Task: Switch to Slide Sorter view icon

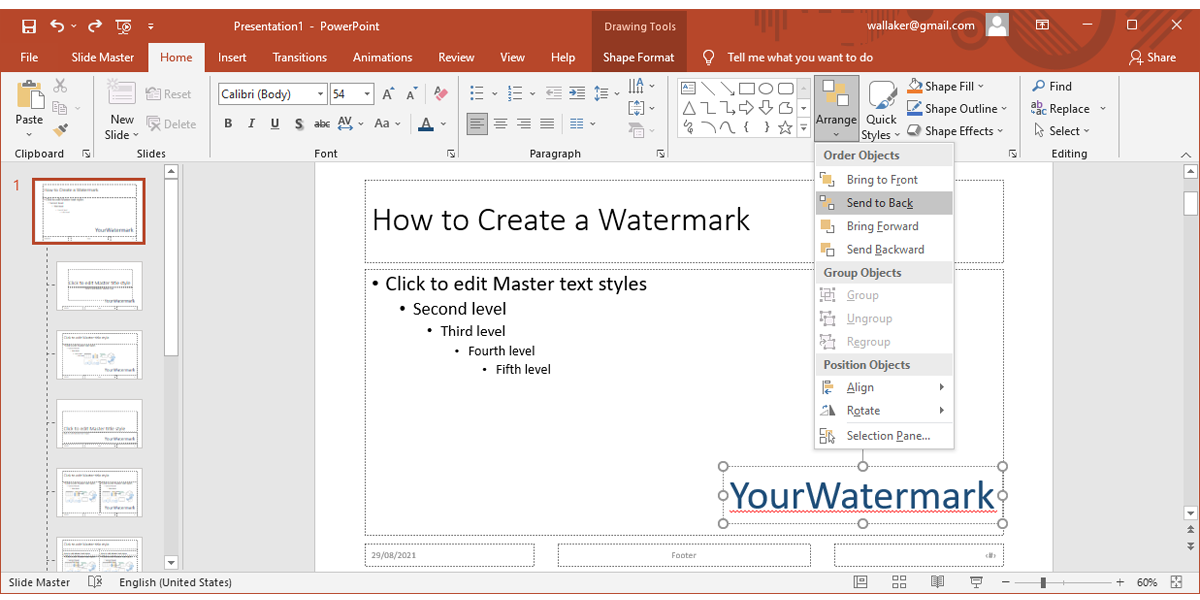Action: 898,582
